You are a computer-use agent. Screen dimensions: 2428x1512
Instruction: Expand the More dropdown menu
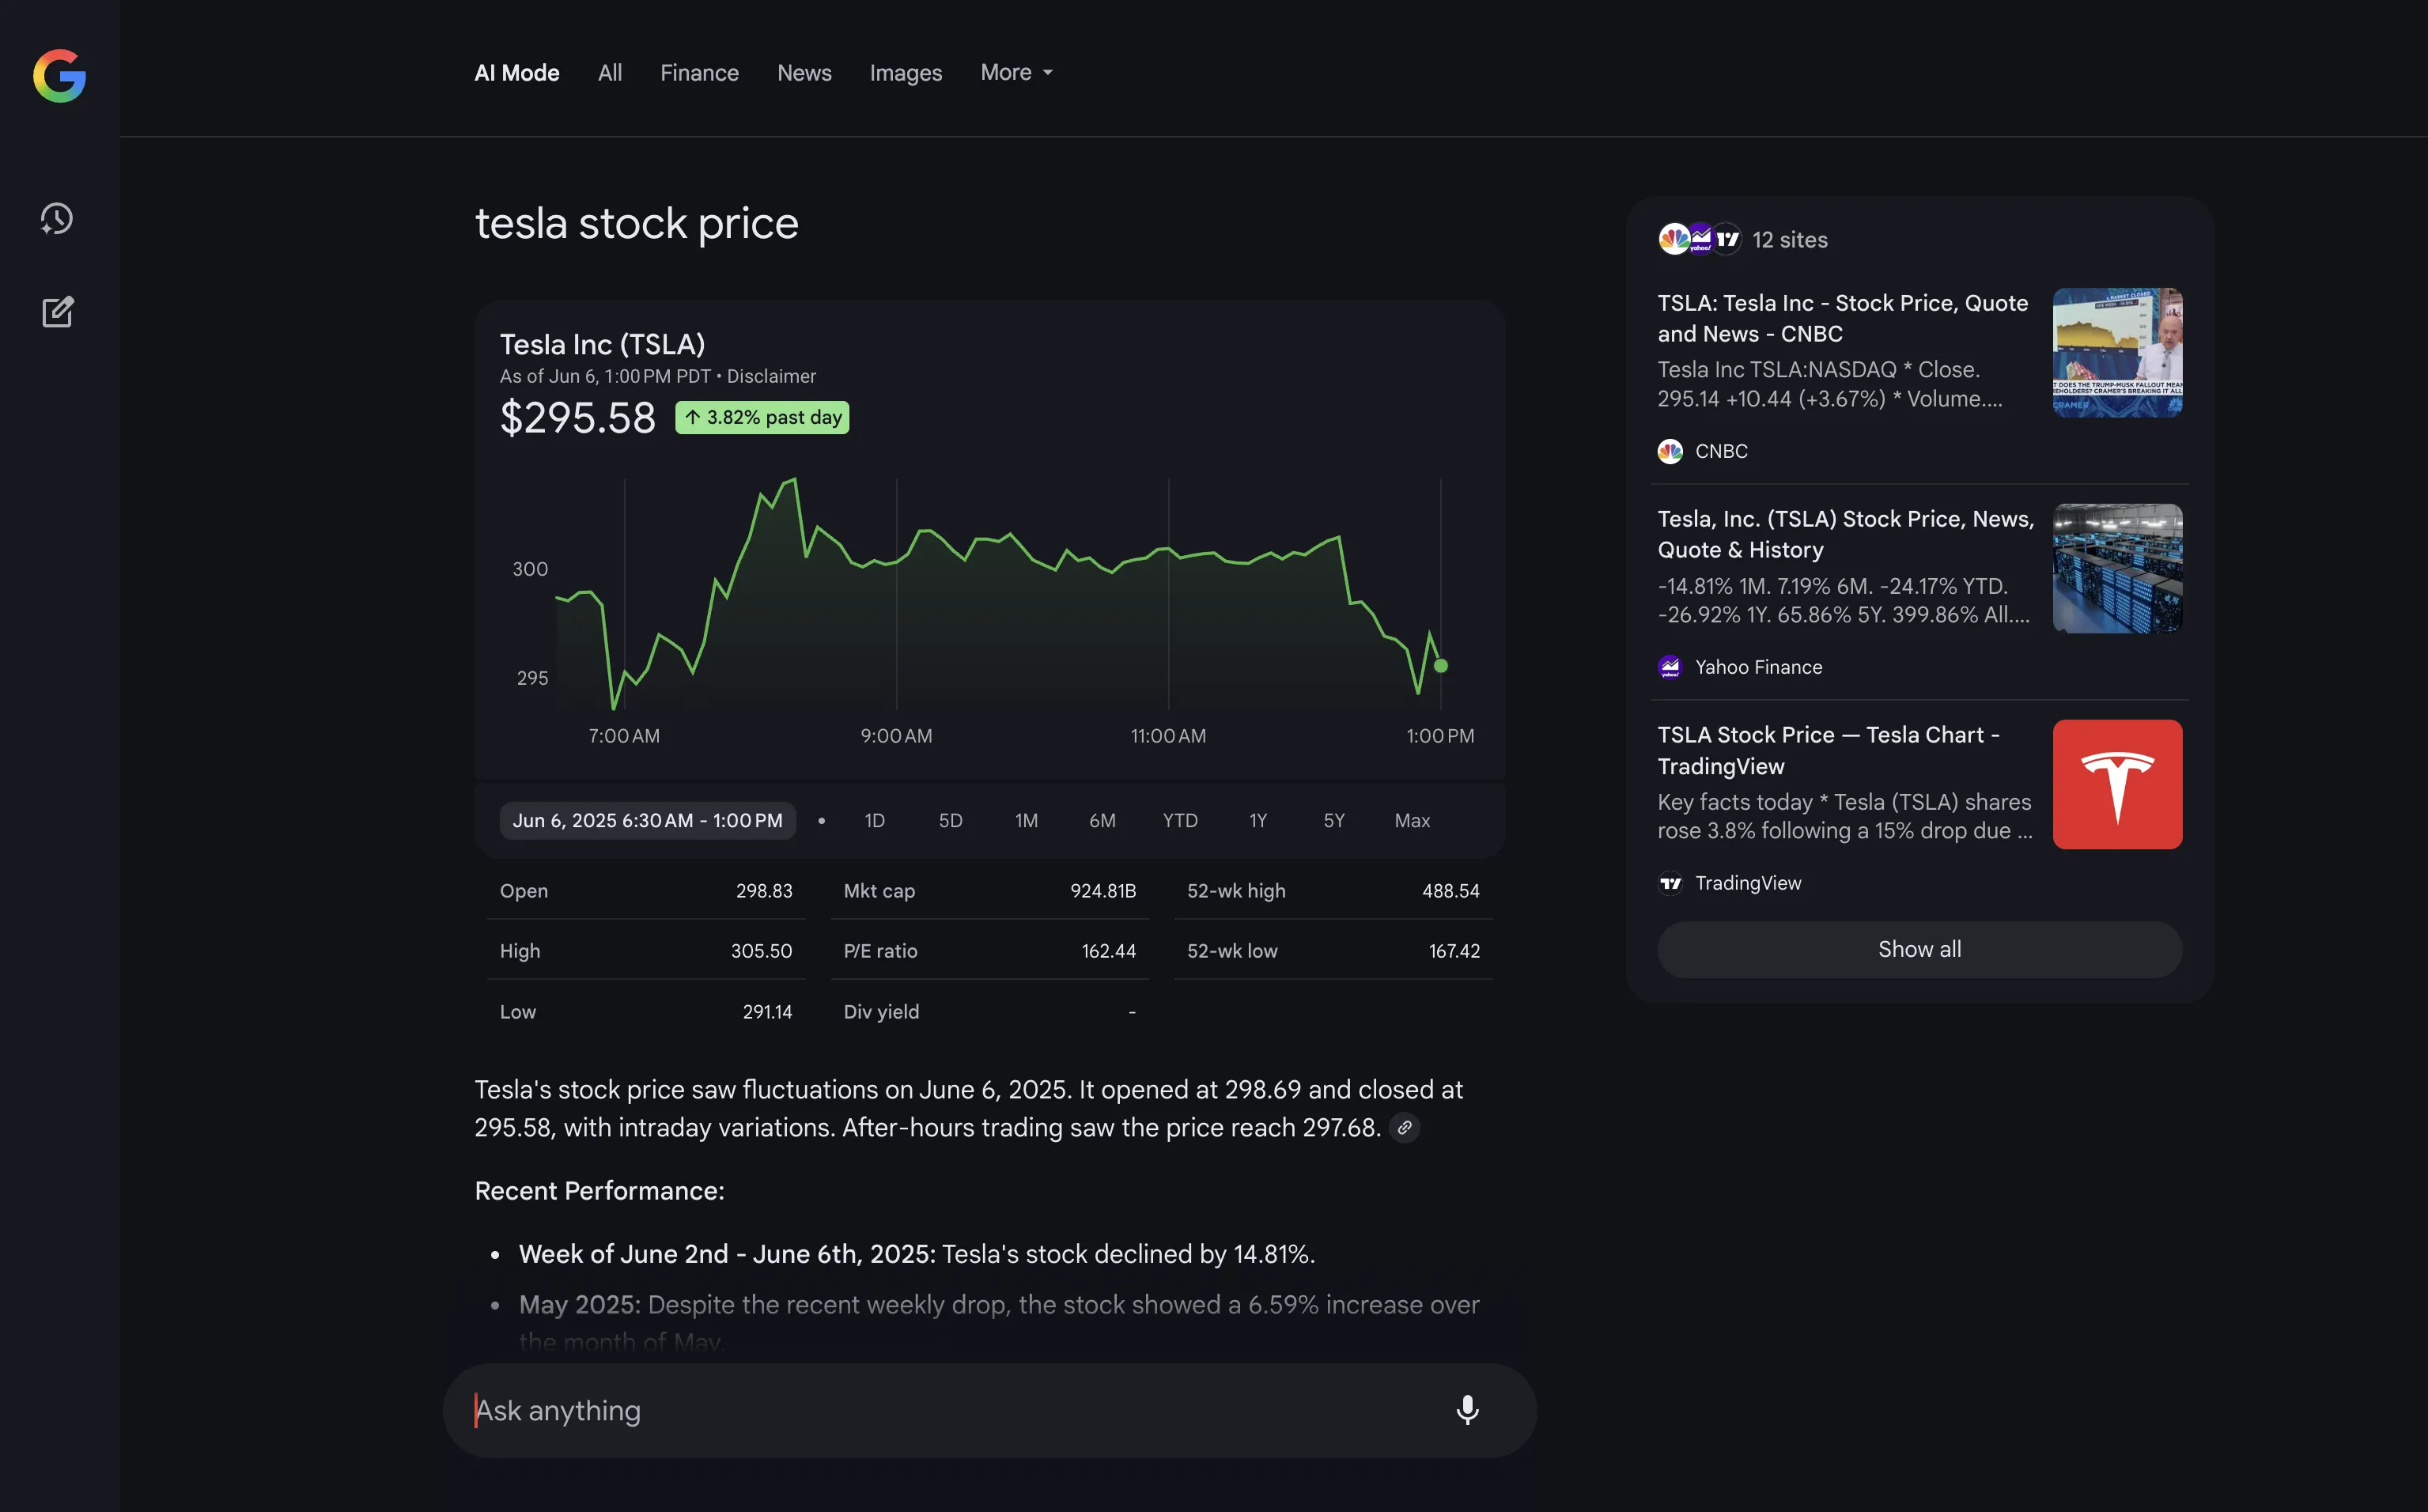click(1017, 72)
